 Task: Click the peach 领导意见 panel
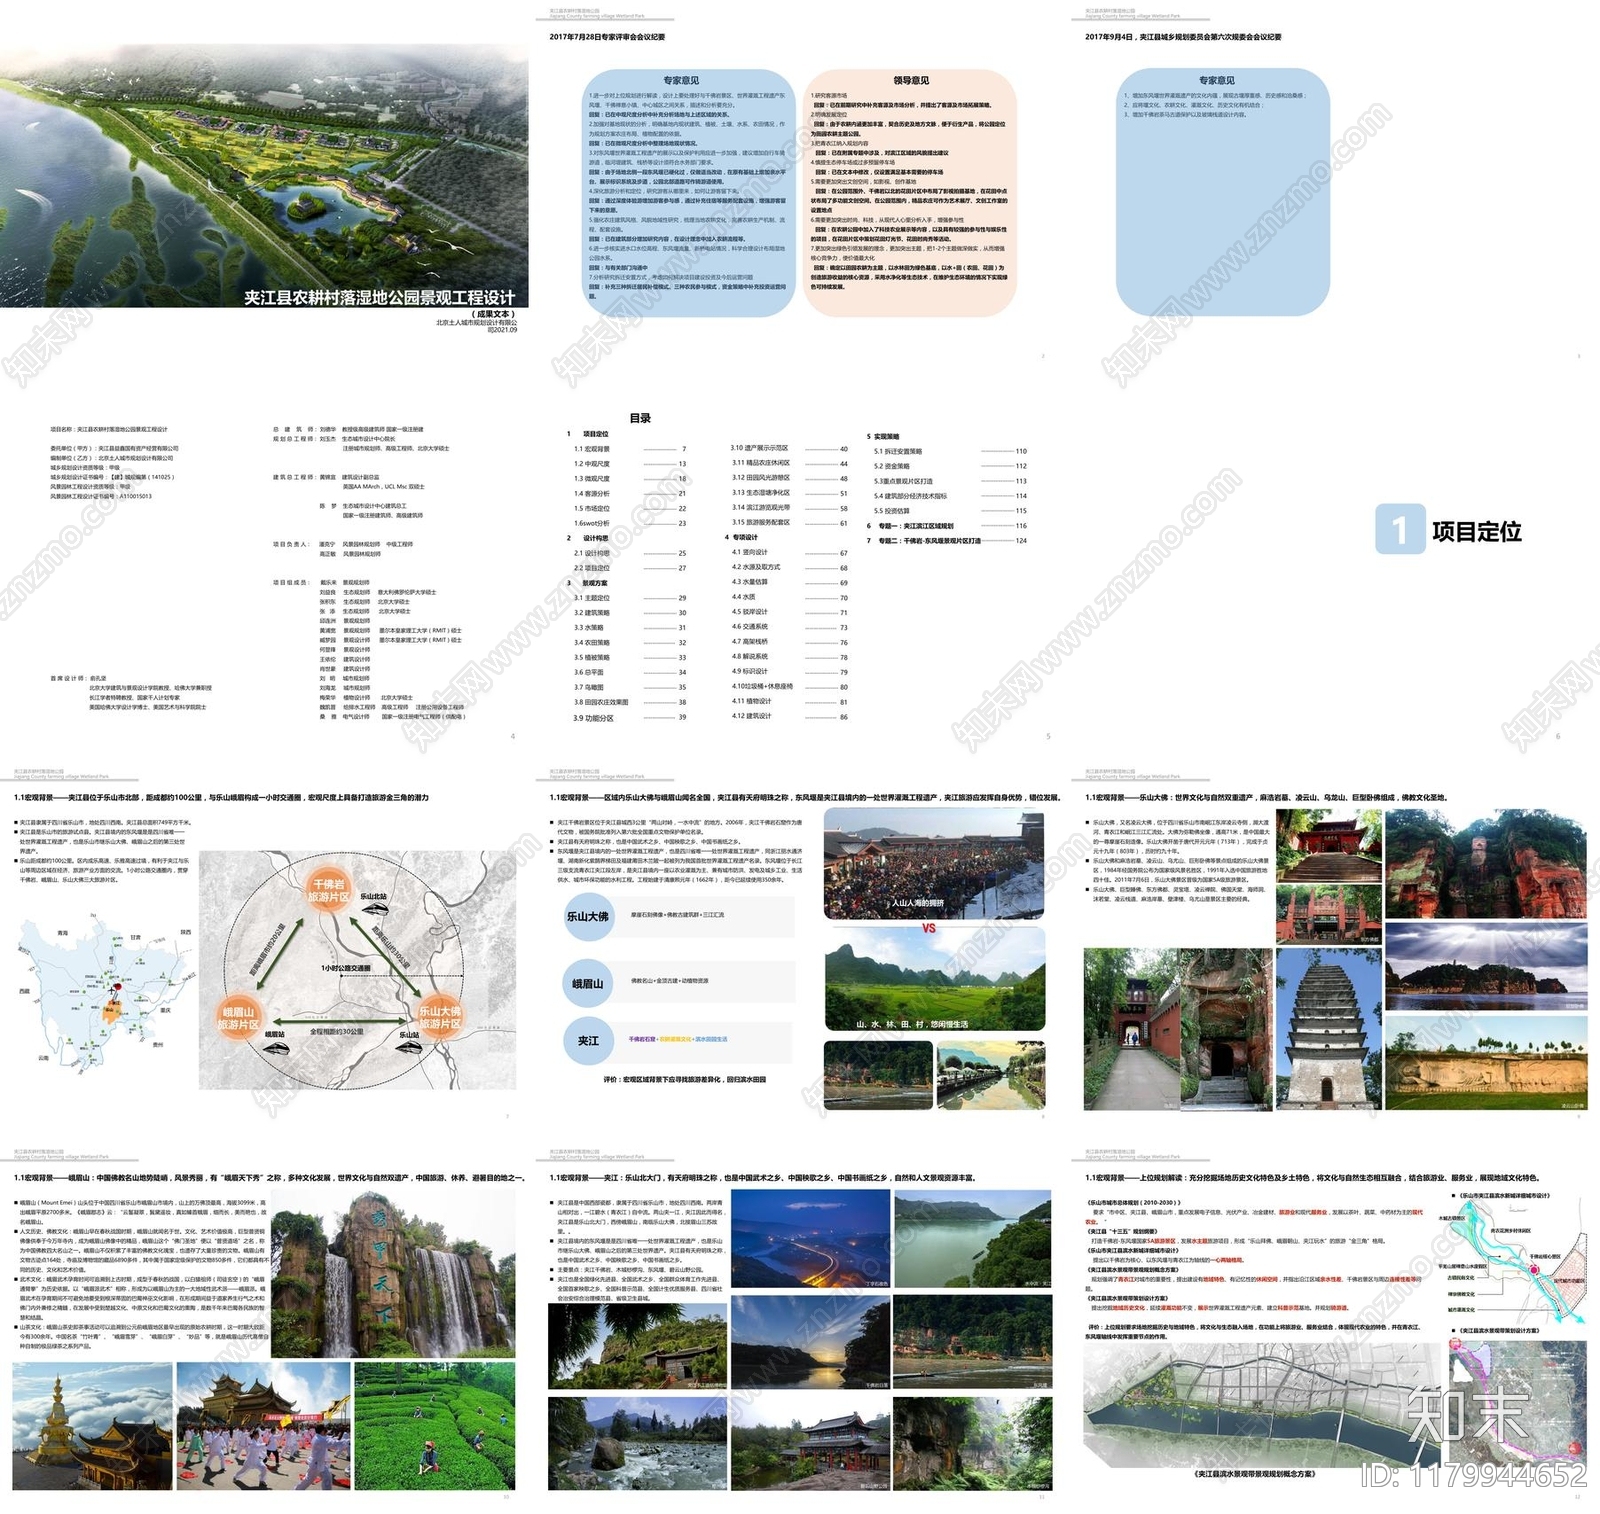tap(910, 192)
